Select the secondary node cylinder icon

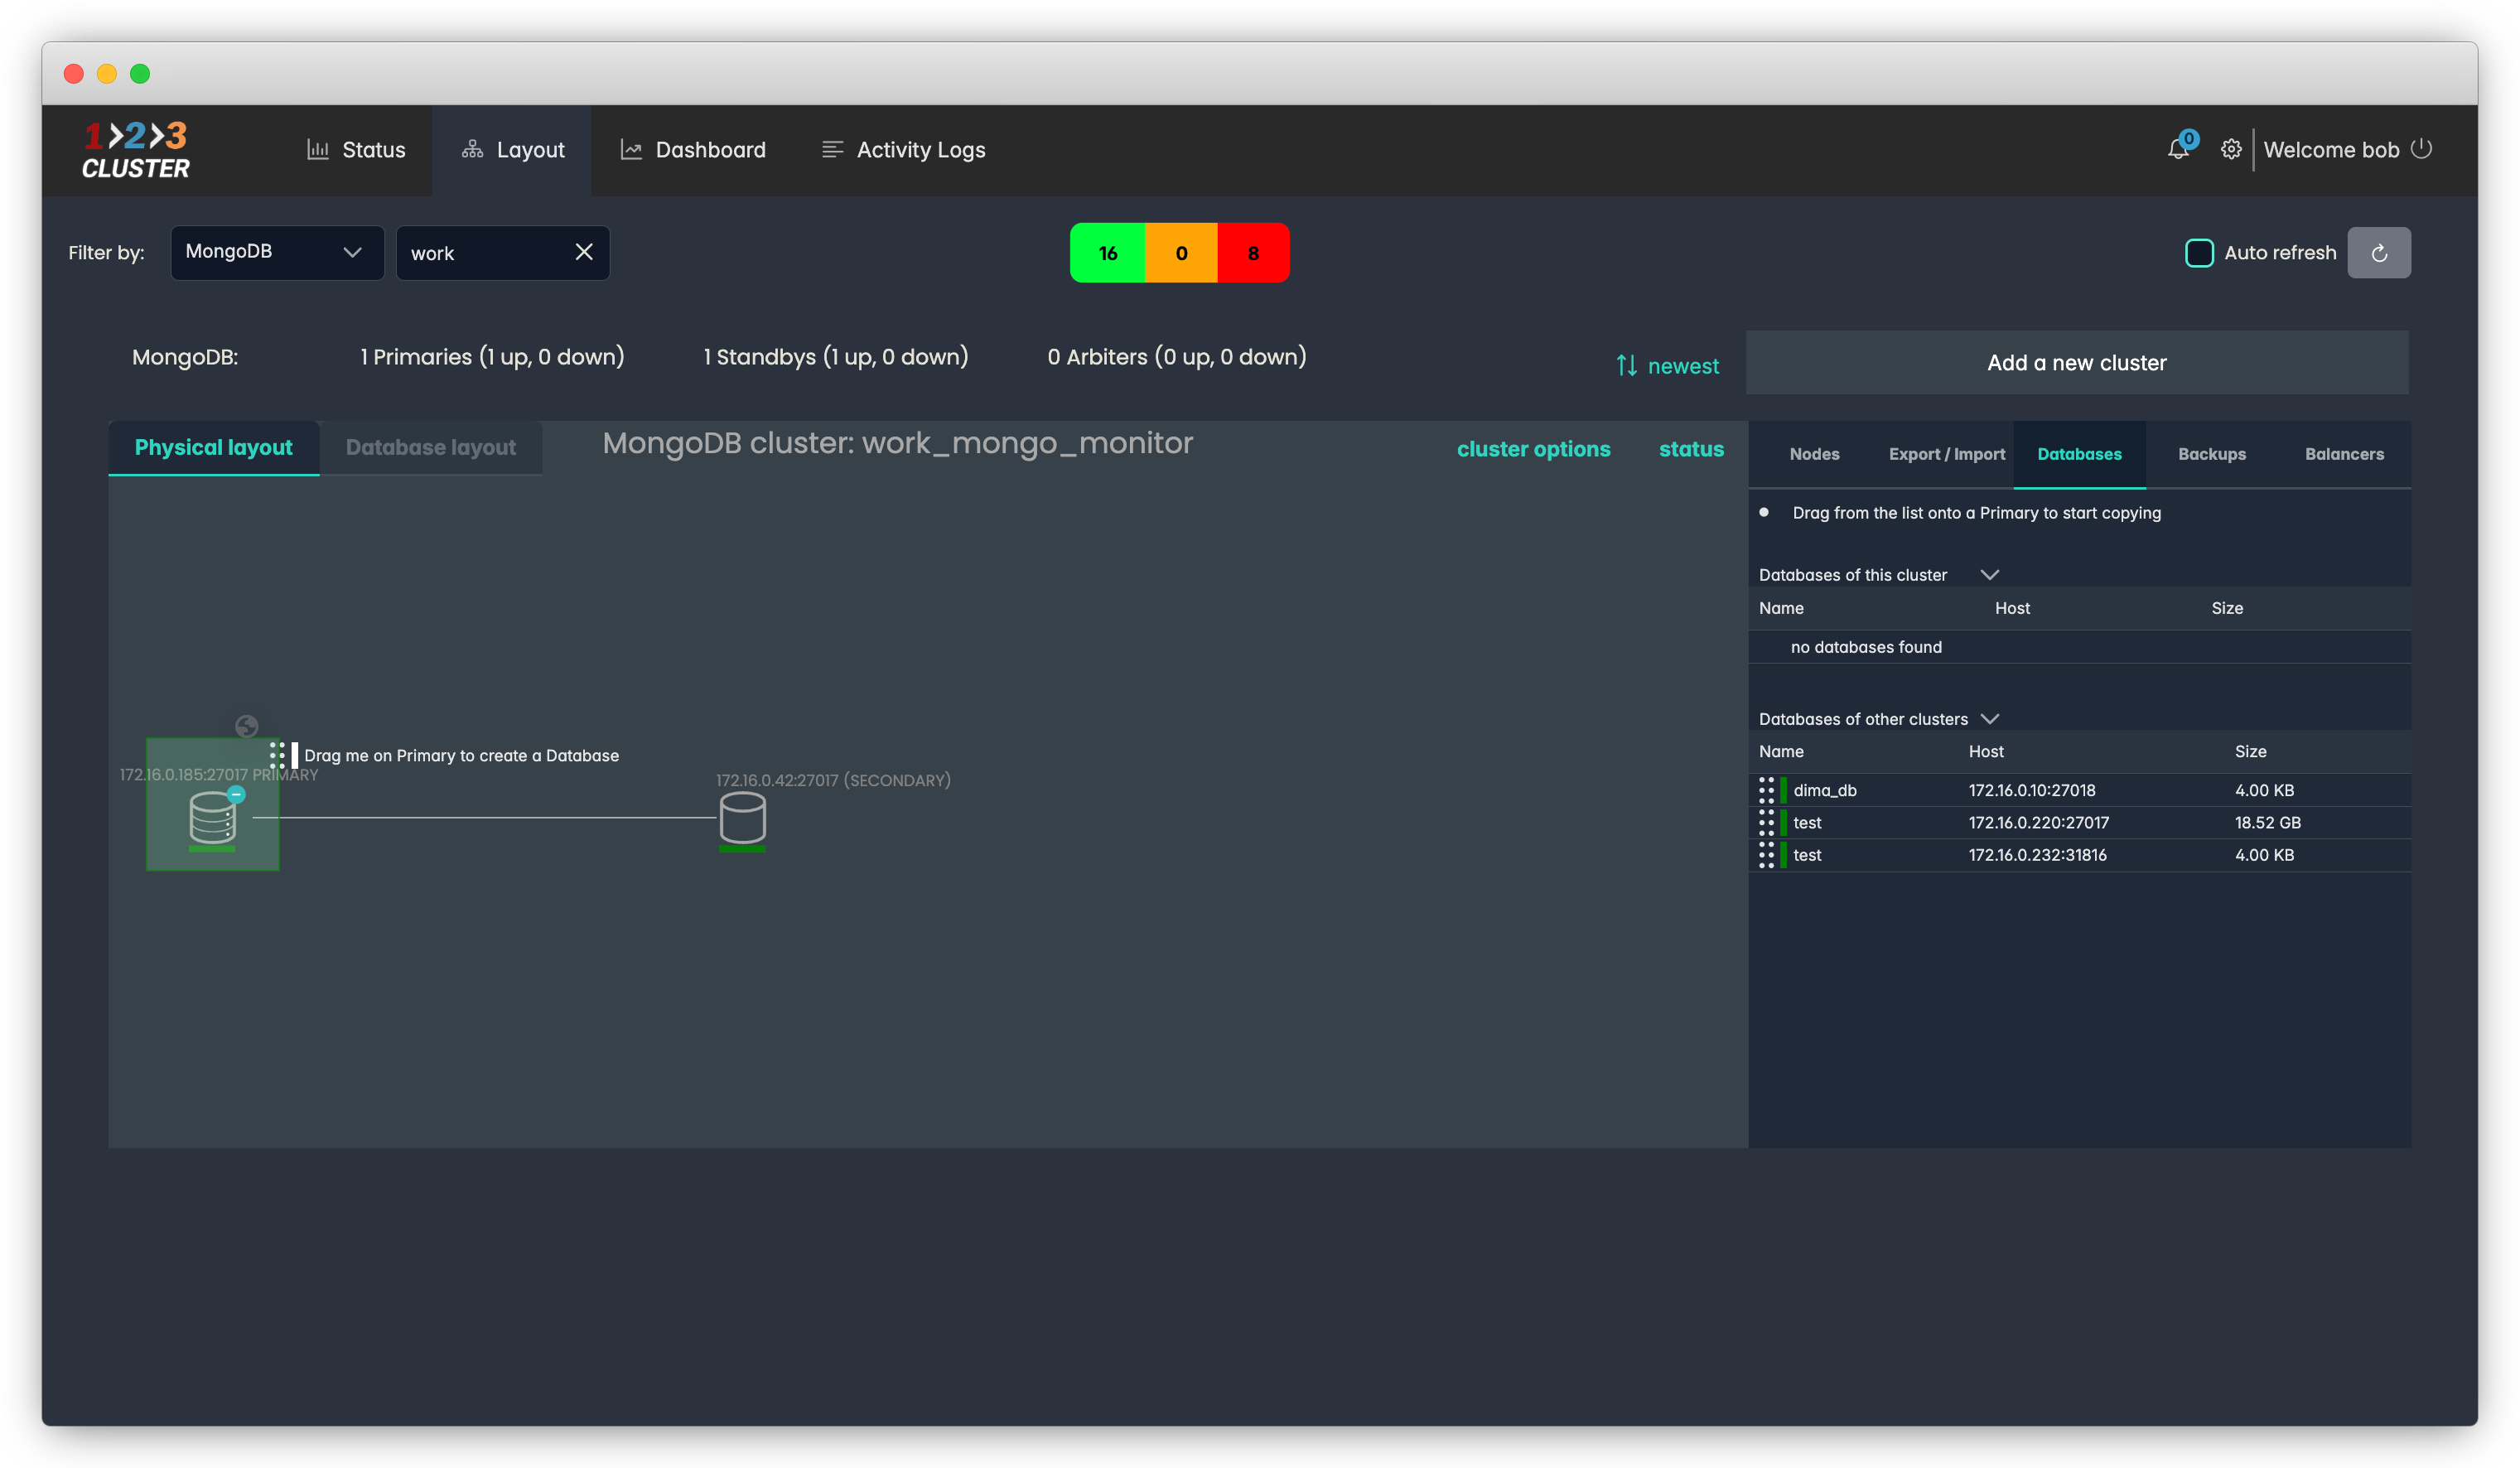(742, 817)
